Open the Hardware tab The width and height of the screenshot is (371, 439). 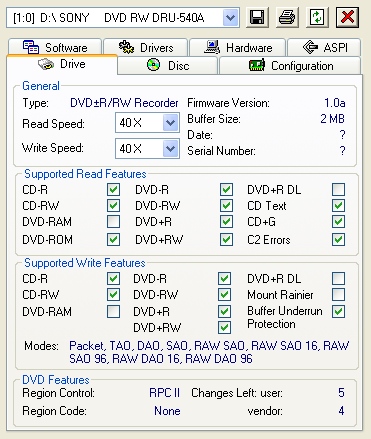click(238, 47)
